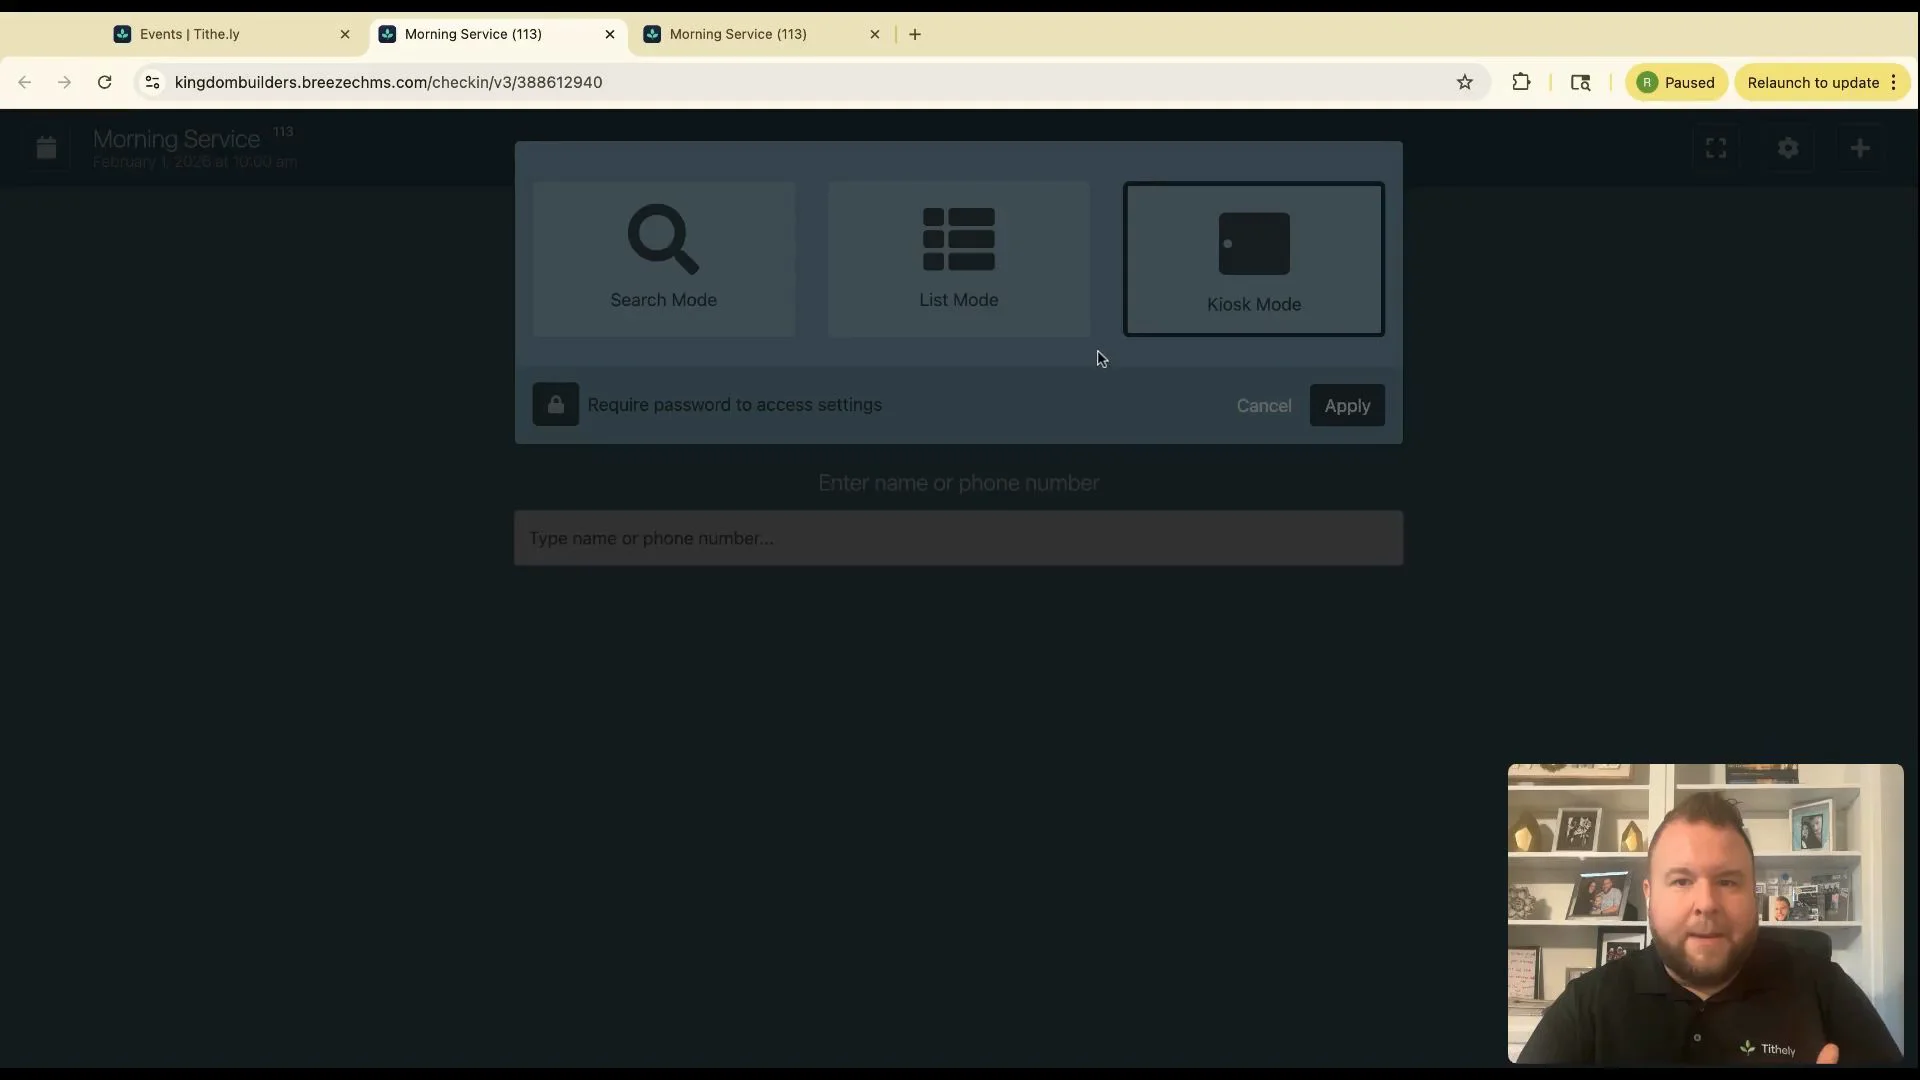This screenshot has height=1080, width=1920.
Task: Open check-in settings gear icon
Action: [1788, 148]
